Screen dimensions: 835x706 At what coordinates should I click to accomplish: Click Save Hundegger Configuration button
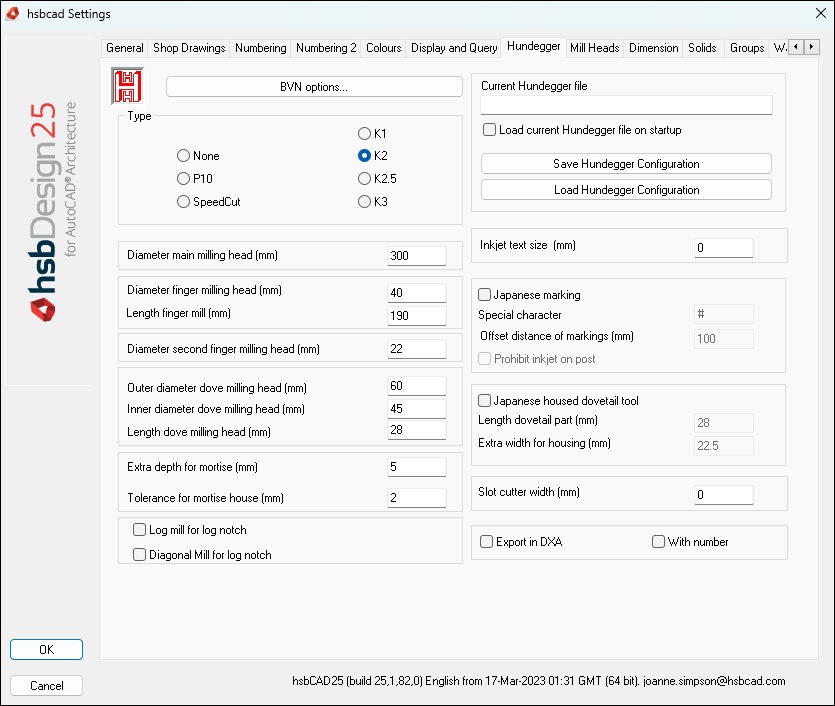[626, 163]
